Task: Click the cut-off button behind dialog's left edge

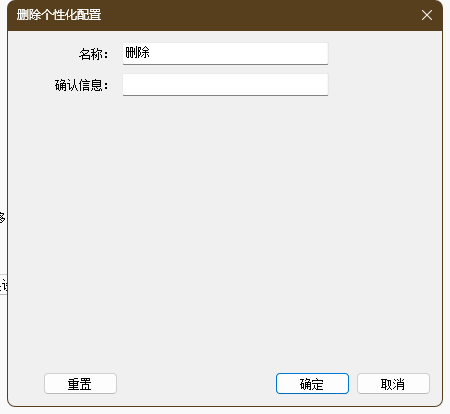Action: click(x=3, y=285)
